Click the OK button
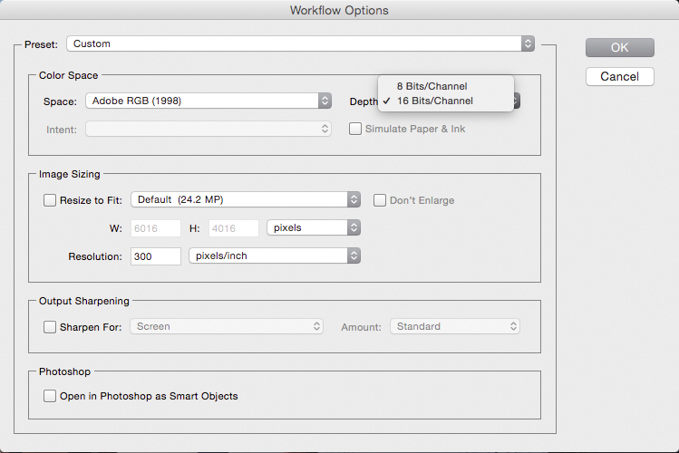Image resolution: width=679 pixels, height=453 pixels. pyautogui.click(x=620, y=48)
